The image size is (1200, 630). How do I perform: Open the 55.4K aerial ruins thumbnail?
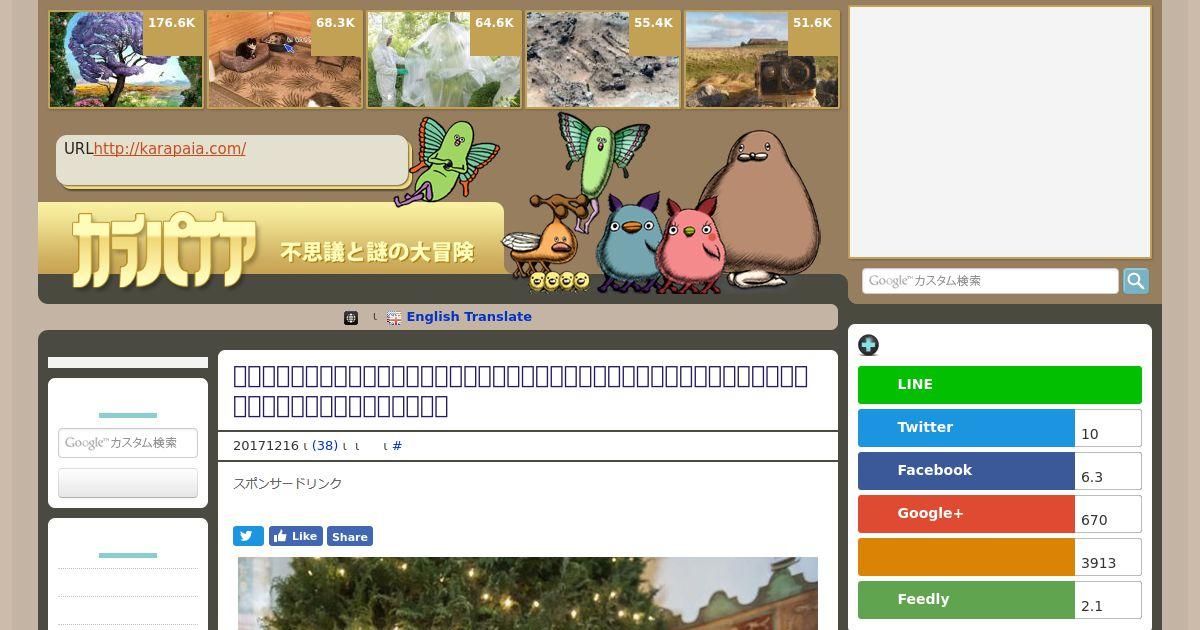603,59
